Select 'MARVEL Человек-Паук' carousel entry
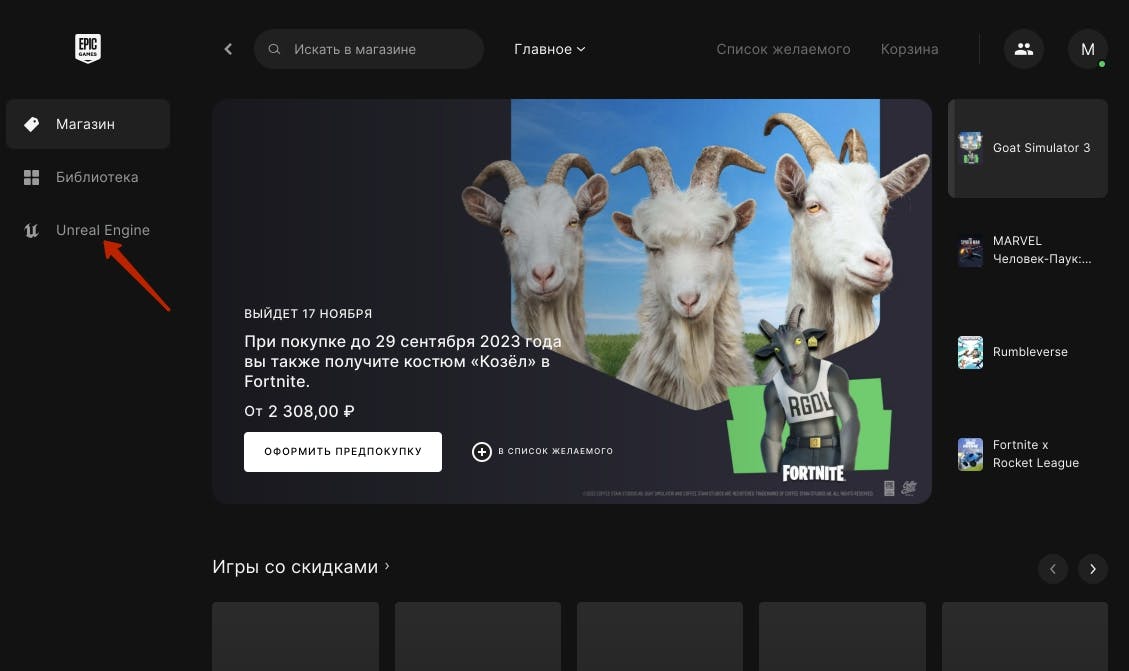1129x671 pixels. pos(1027,250)
